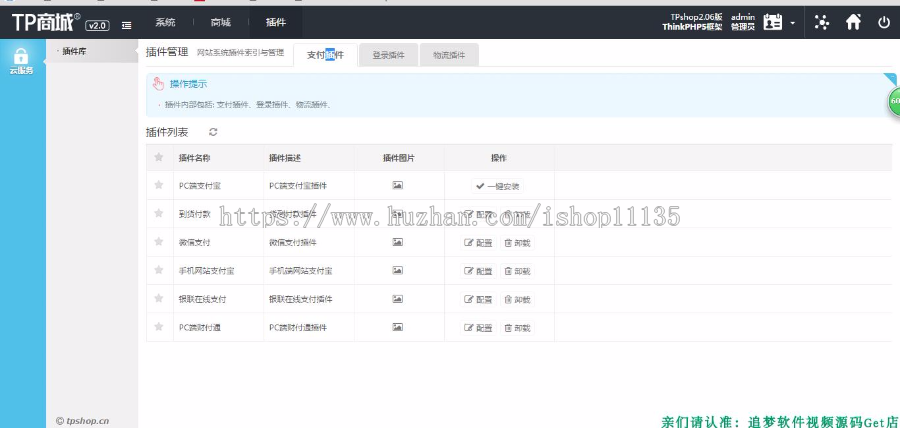Click 一键安装 for PC端支付宝
Screen dimensions: 900x428
(x=498, y=186)
